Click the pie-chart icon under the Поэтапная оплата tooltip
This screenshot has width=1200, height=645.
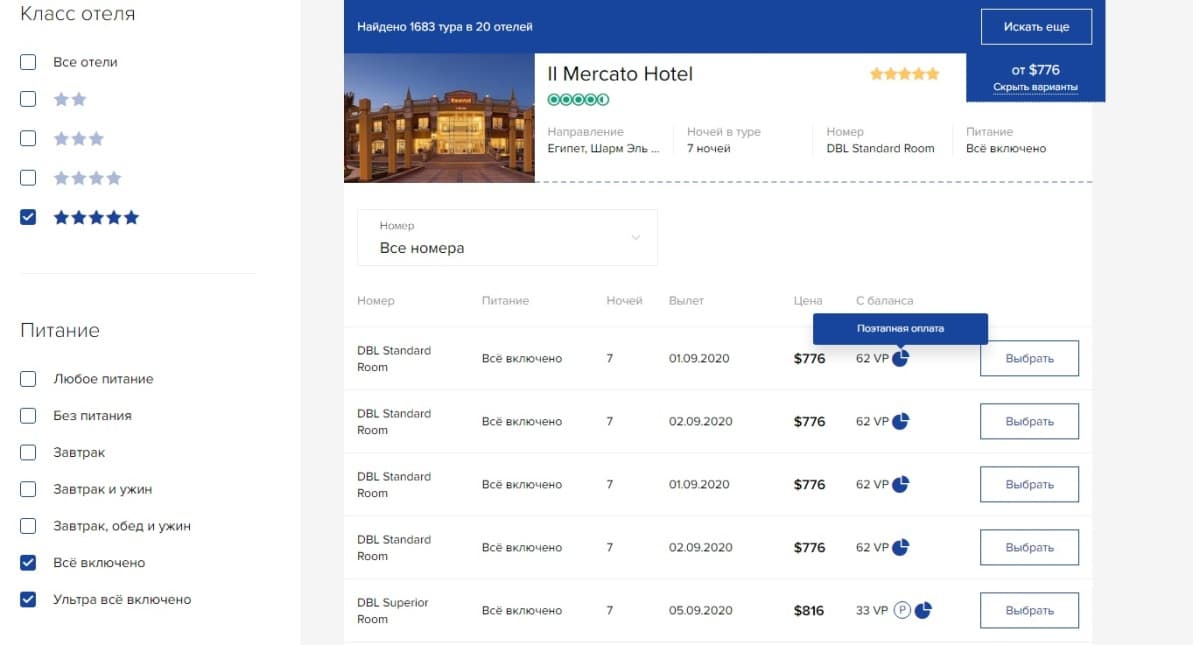click(900, 358)
